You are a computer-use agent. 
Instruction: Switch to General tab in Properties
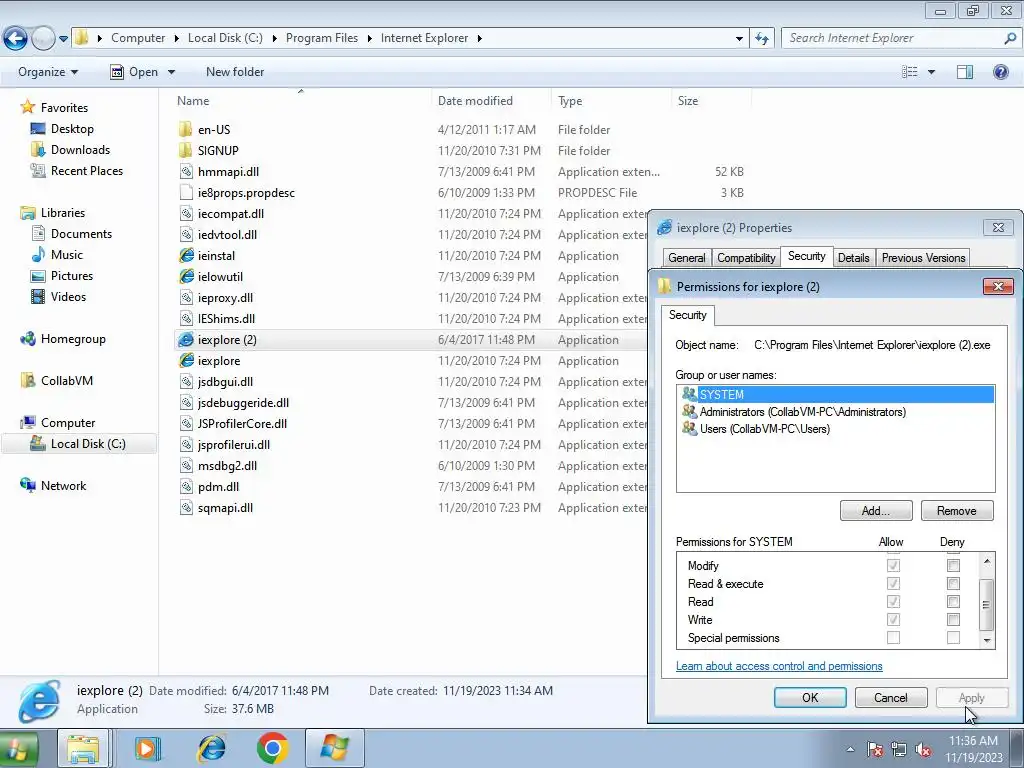click(x=686, y=258)
